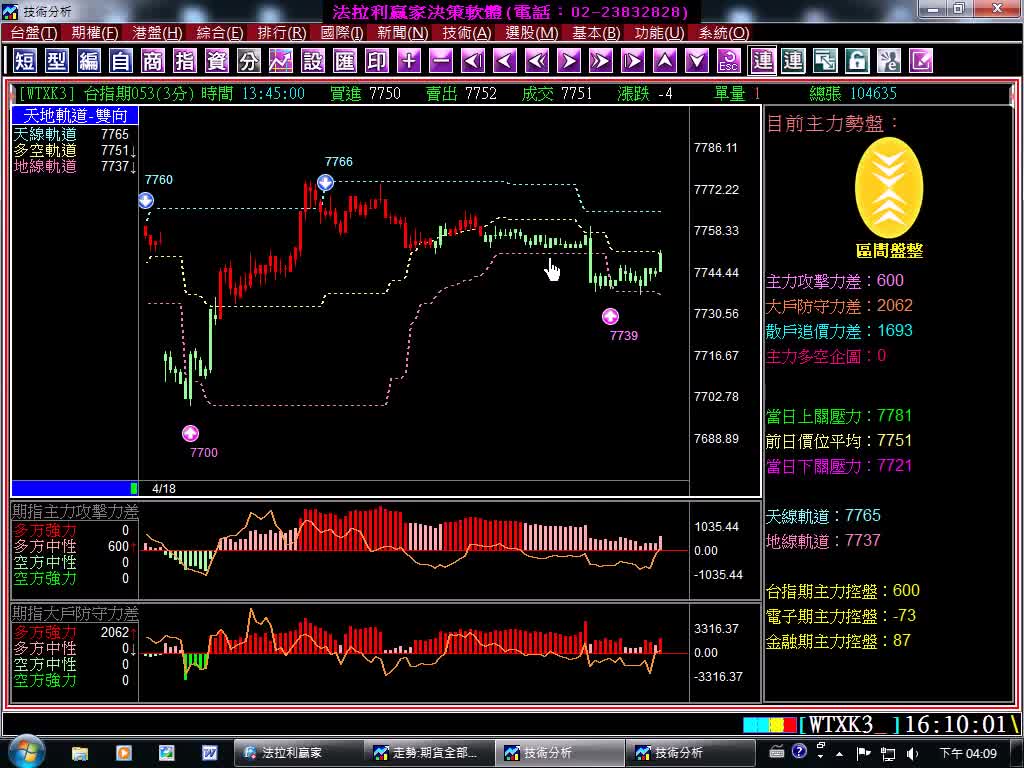Click the double right arrow icon
Image resolution: width=1024 pixels, height=768 pixels.
601,61
